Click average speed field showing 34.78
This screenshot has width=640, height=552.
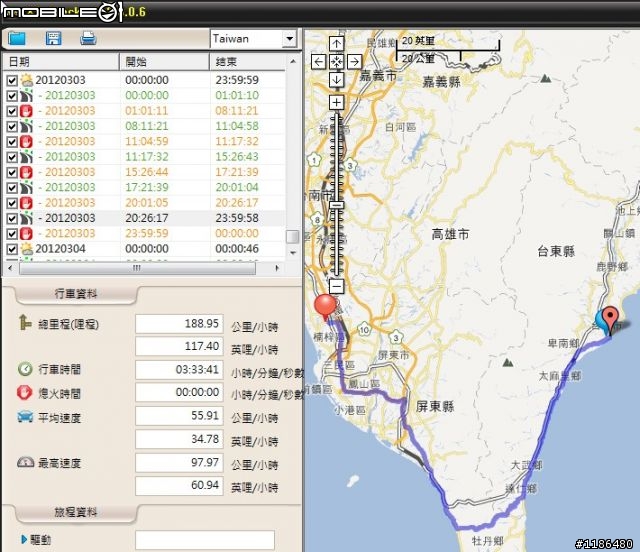click(x=179, y=439)
